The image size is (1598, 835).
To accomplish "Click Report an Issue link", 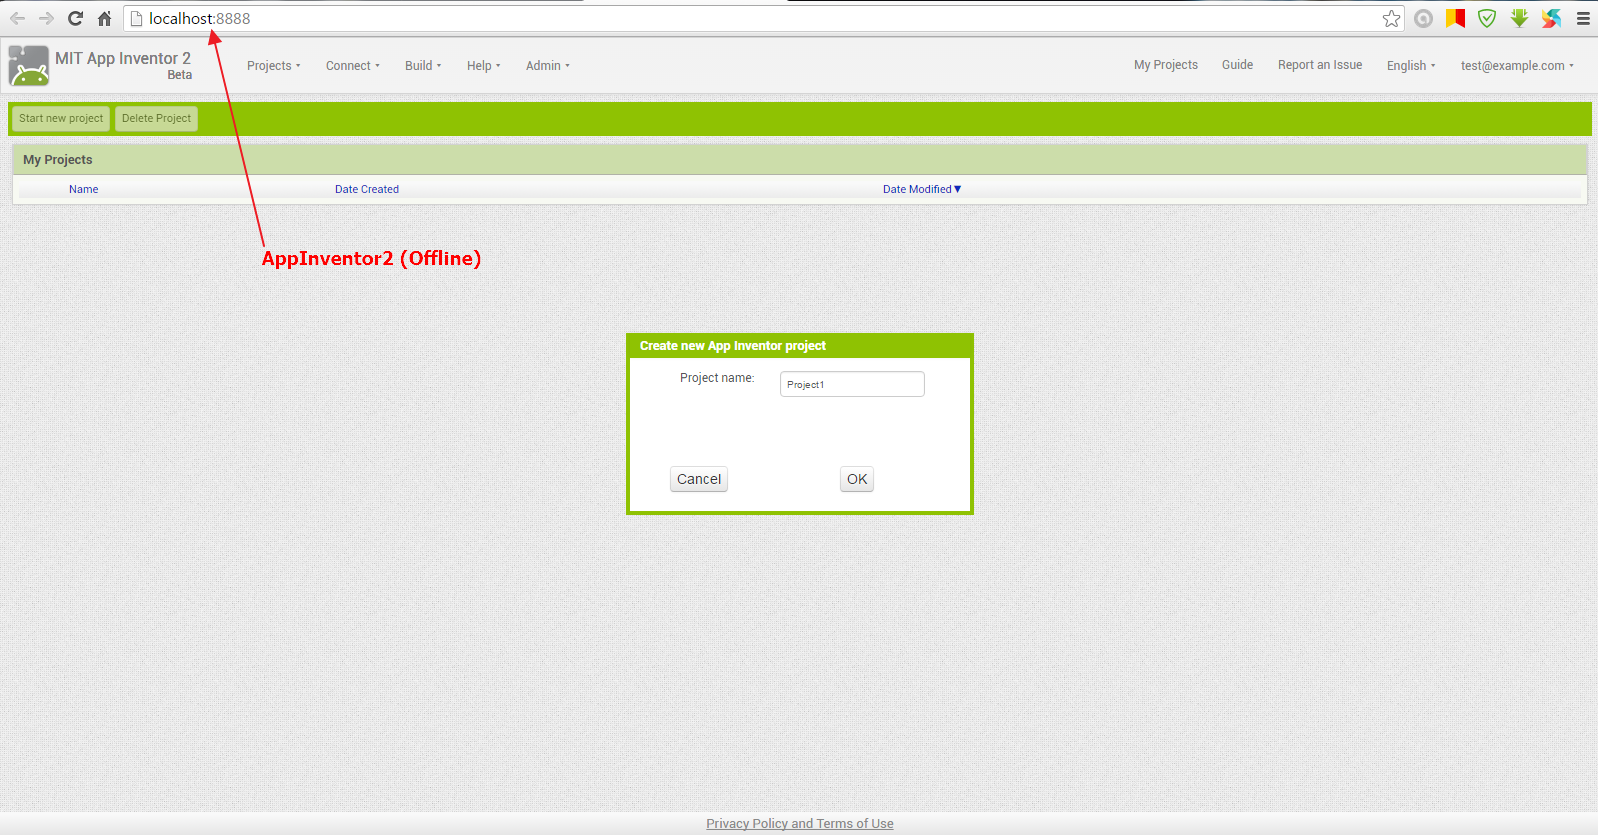I will (x=1320, y=65).
